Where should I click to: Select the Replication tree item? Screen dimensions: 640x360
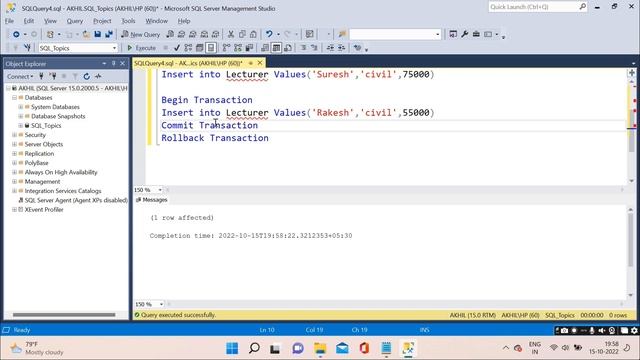39,153
